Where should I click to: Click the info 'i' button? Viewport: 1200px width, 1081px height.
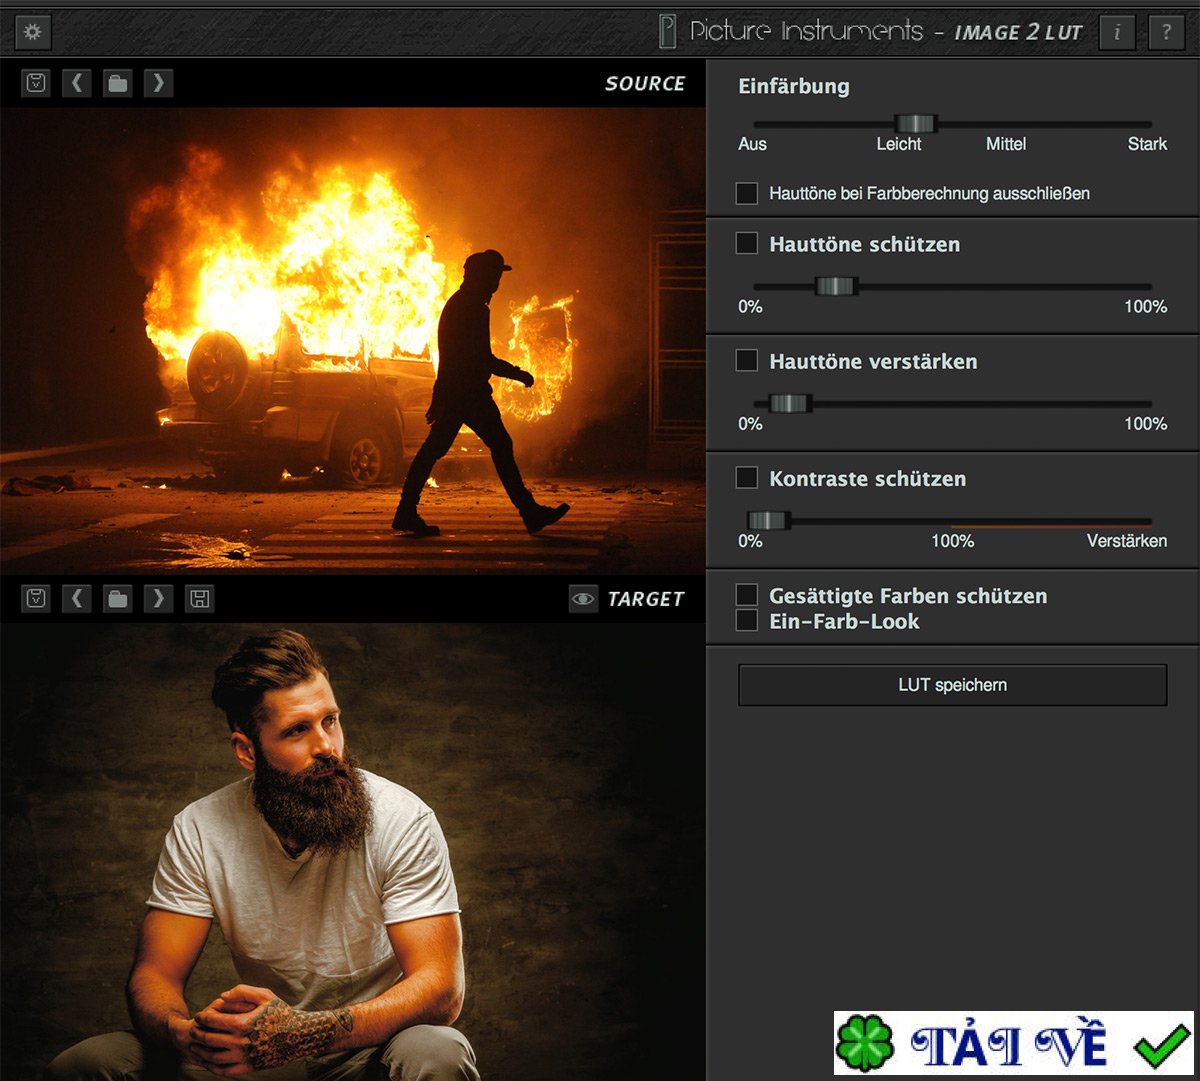(x=1117, y=32)
